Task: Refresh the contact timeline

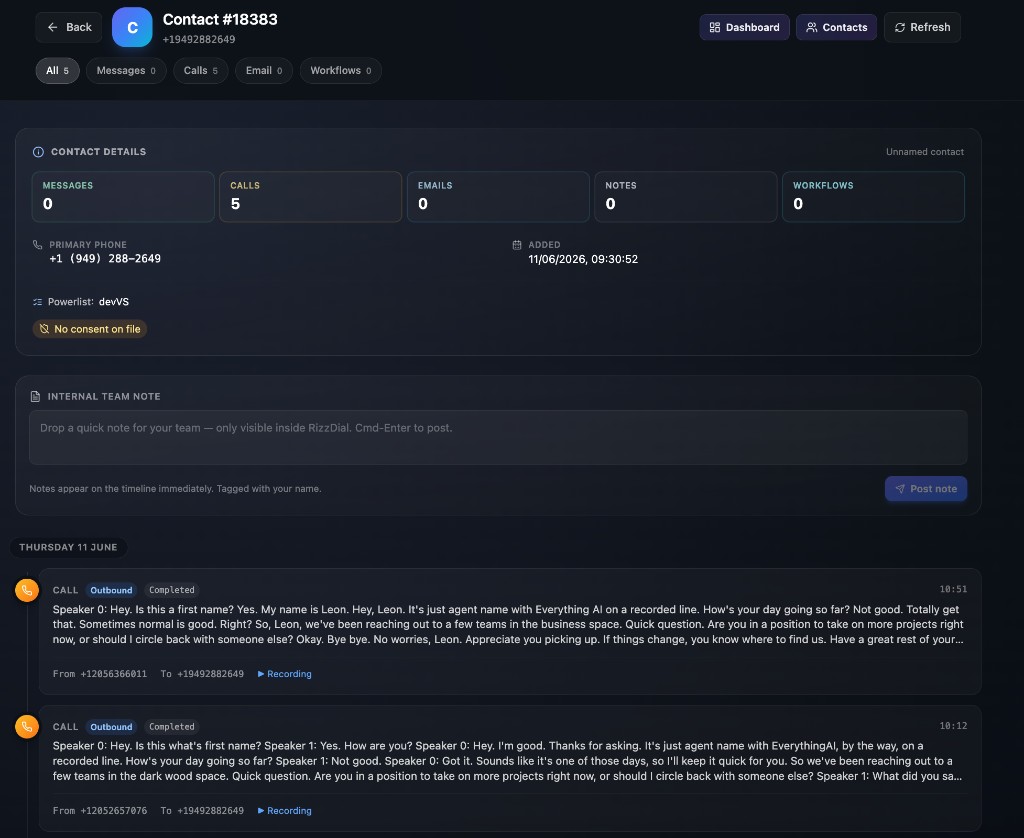Action: (922, 27)
